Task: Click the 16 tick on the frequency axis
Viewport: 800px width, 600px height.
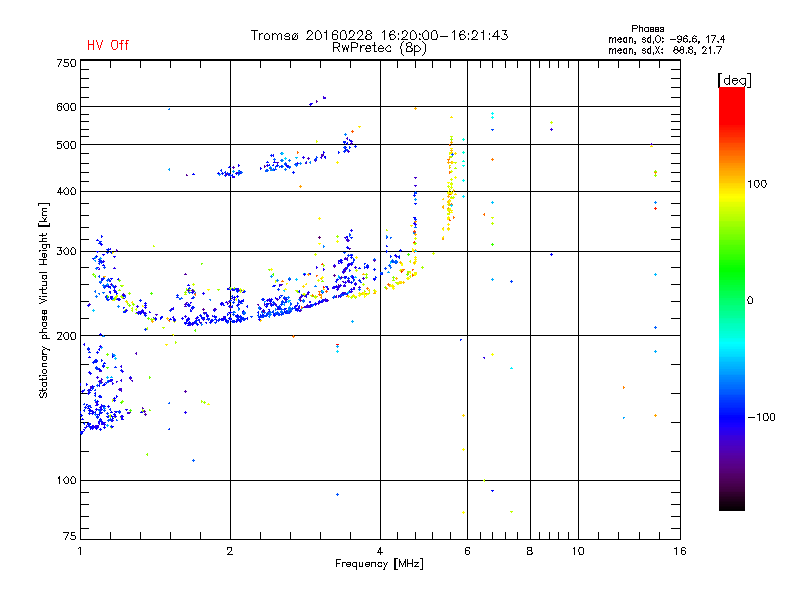Action: 680,551
